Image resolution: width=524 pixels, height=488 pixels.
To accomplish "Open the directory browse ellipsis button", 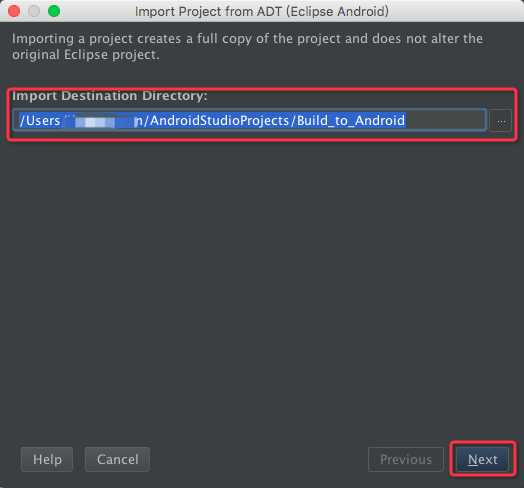I will pos(500,121).
